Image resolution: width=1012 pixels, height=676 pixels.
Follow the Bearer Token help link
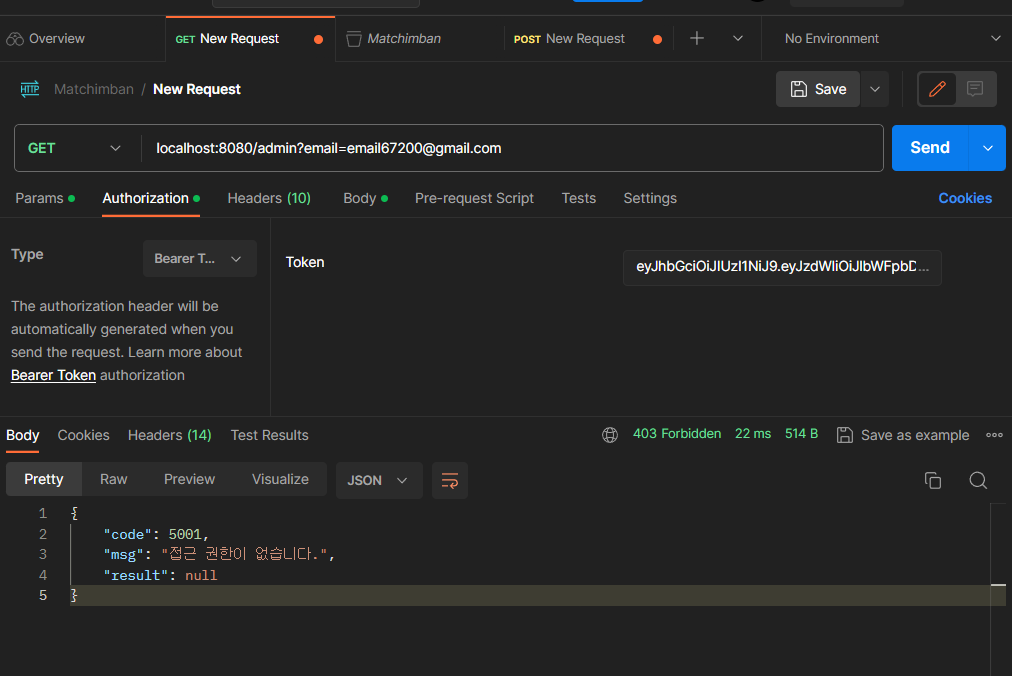[x=54, y=375]
